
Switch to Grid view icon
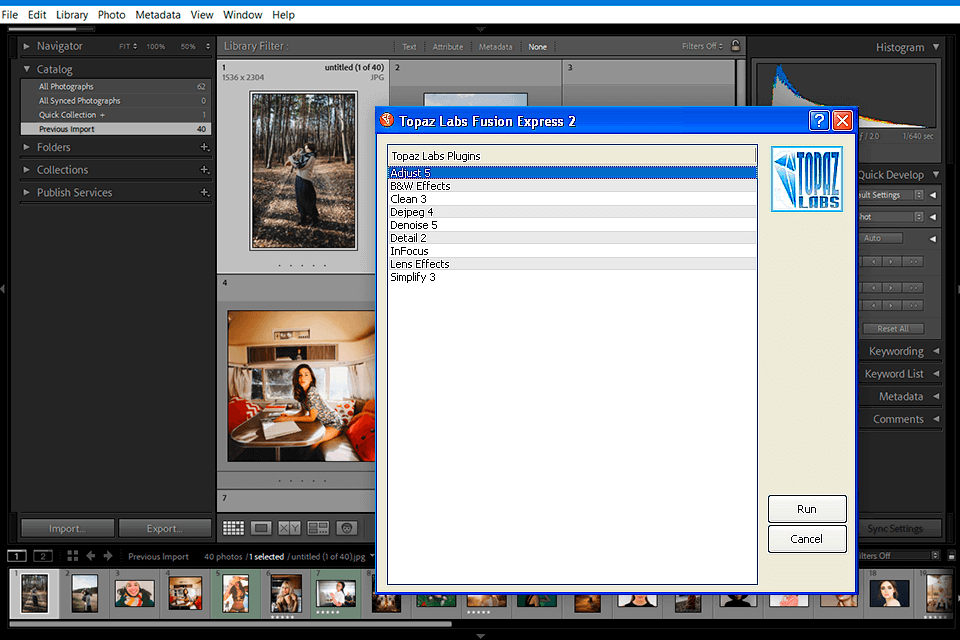233,528
